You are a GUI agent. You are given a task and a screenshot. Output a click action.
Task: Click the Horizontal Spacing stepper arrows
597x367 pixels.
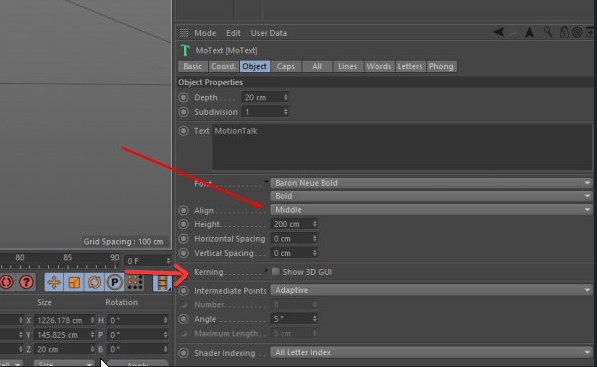[314, 239]
